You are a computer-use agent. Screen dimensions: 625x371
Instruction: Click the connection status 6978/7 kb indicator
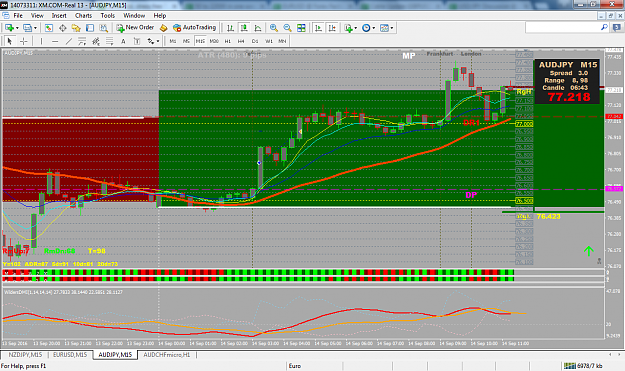[x=583, y=366]
